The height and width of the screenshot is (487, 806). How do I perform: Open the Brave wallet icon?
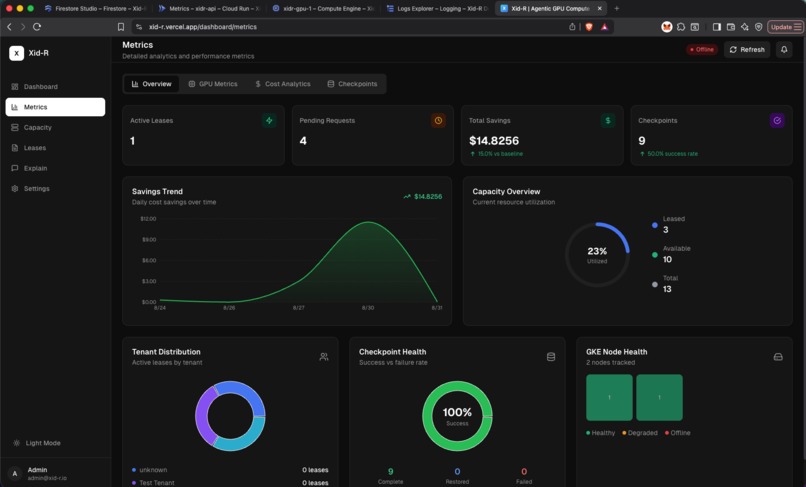(x=730, y=27)
